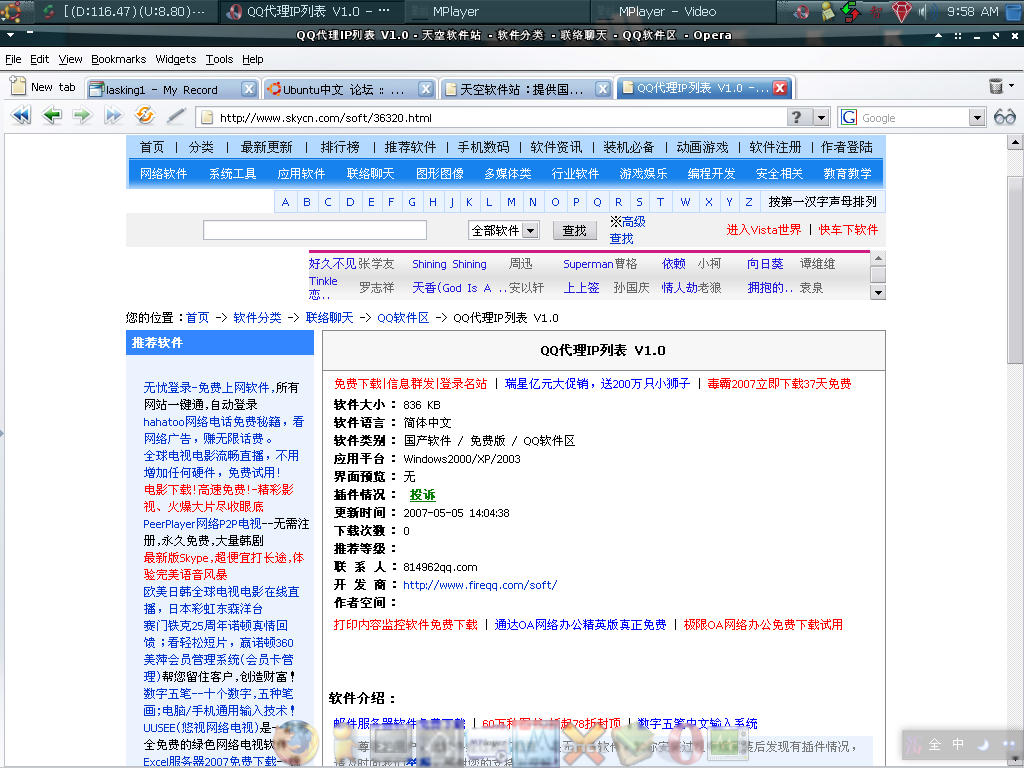
Task: Open the address bar history dropdown arrow
Action: (822, 118)
